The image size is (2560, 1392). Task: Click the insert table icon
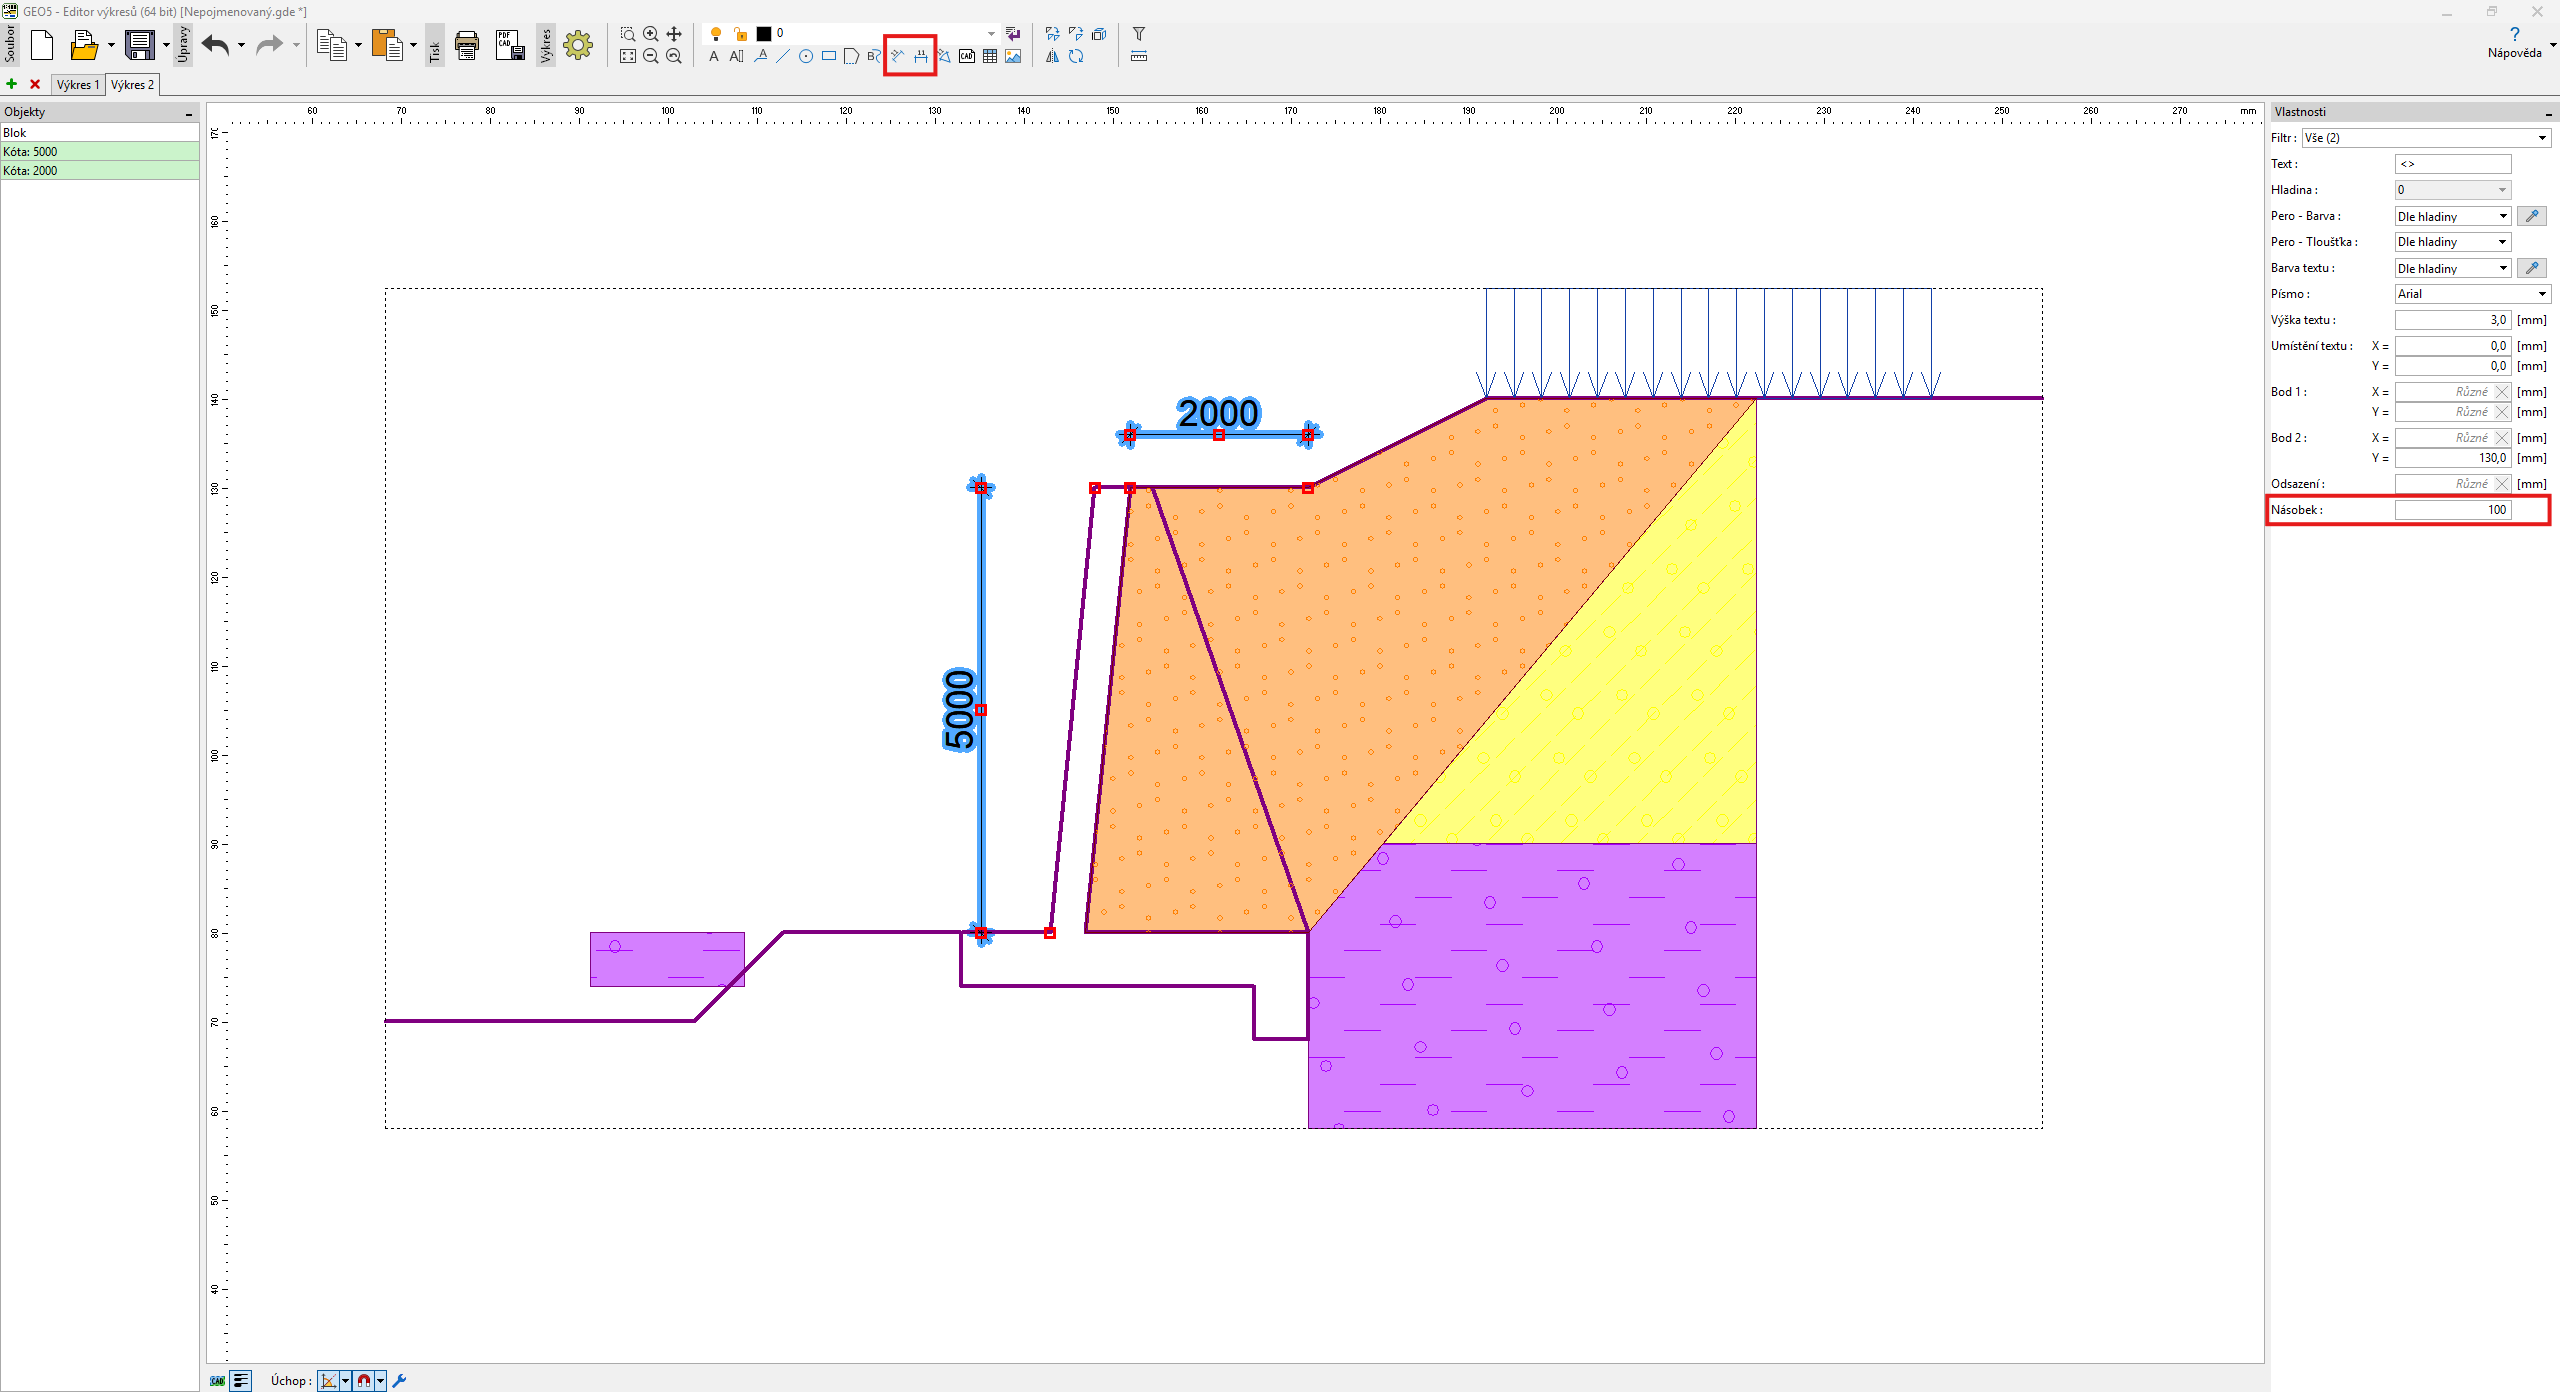point(990,57)
